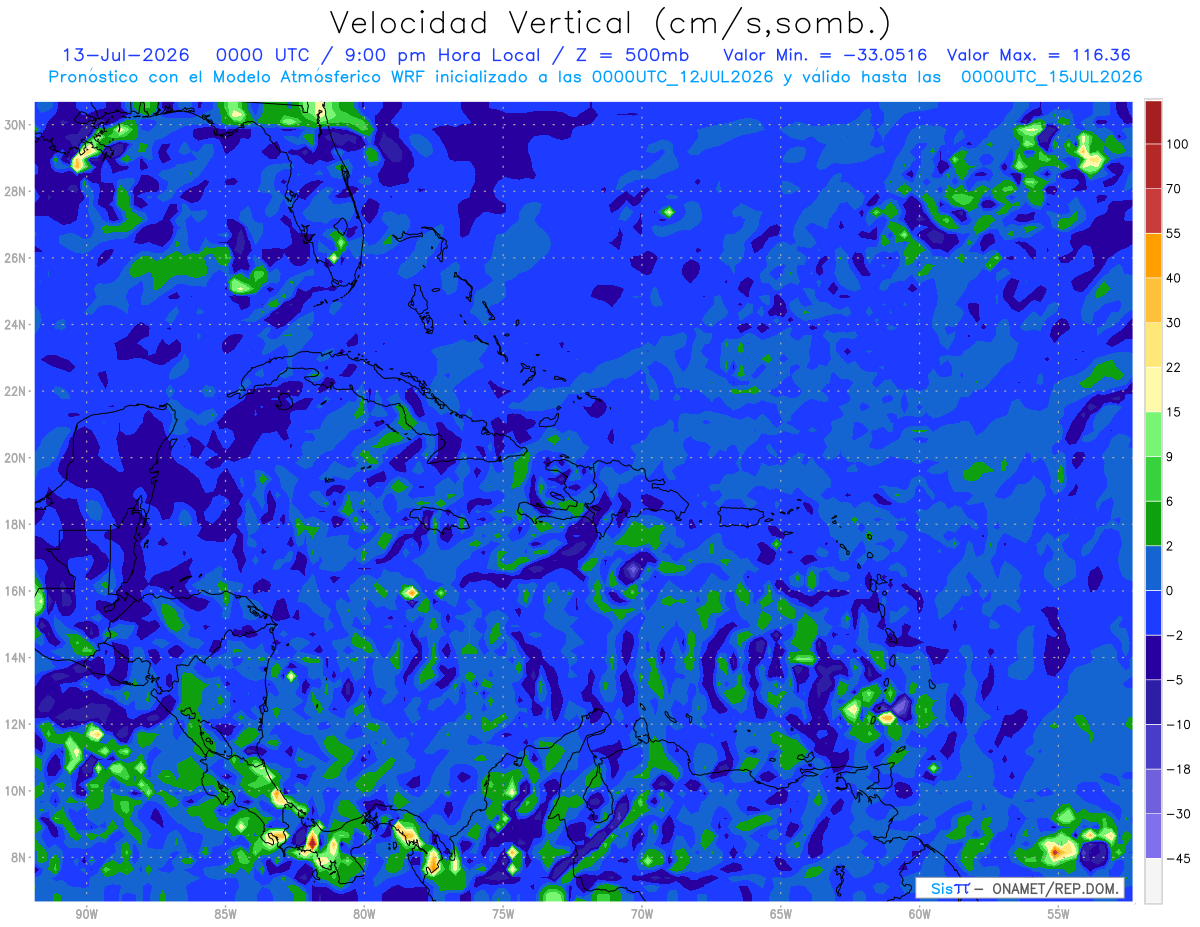Click the colorbar label '100'

tap(1176, 144)
